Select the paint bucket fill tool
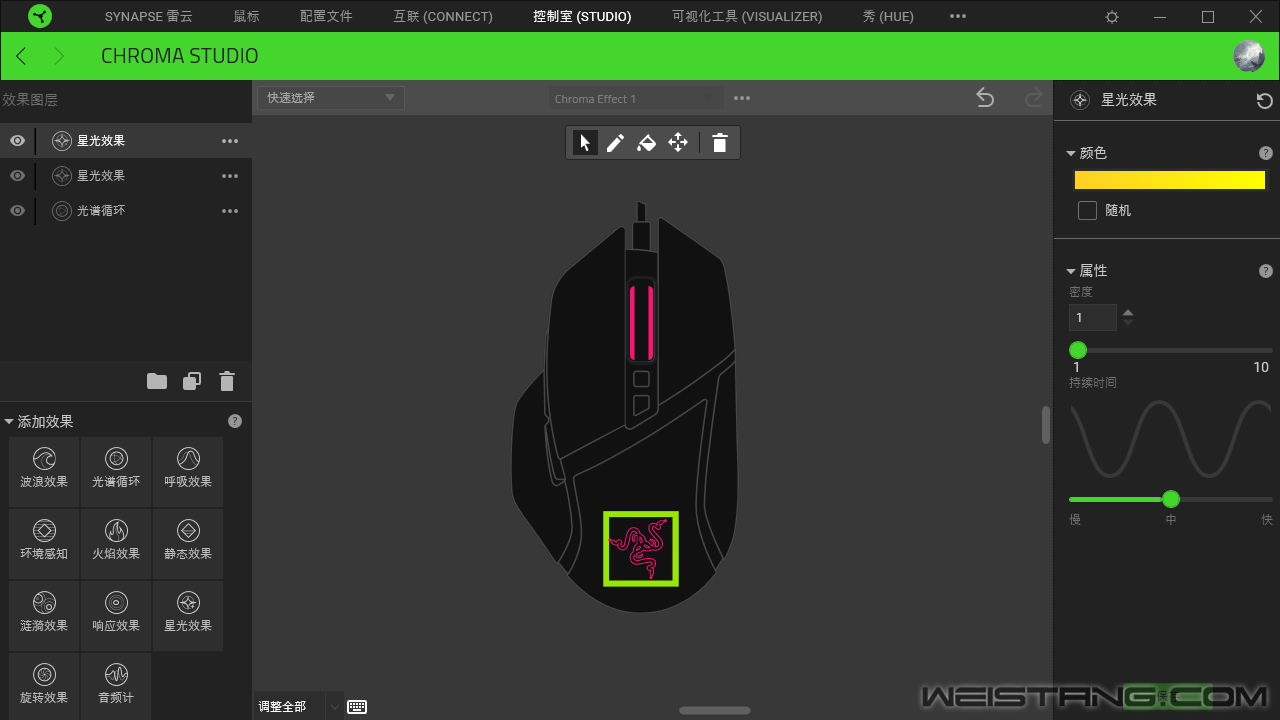The width and height of the screenshot is (1280, 720). pyautogui.click(x=646, y=143)
